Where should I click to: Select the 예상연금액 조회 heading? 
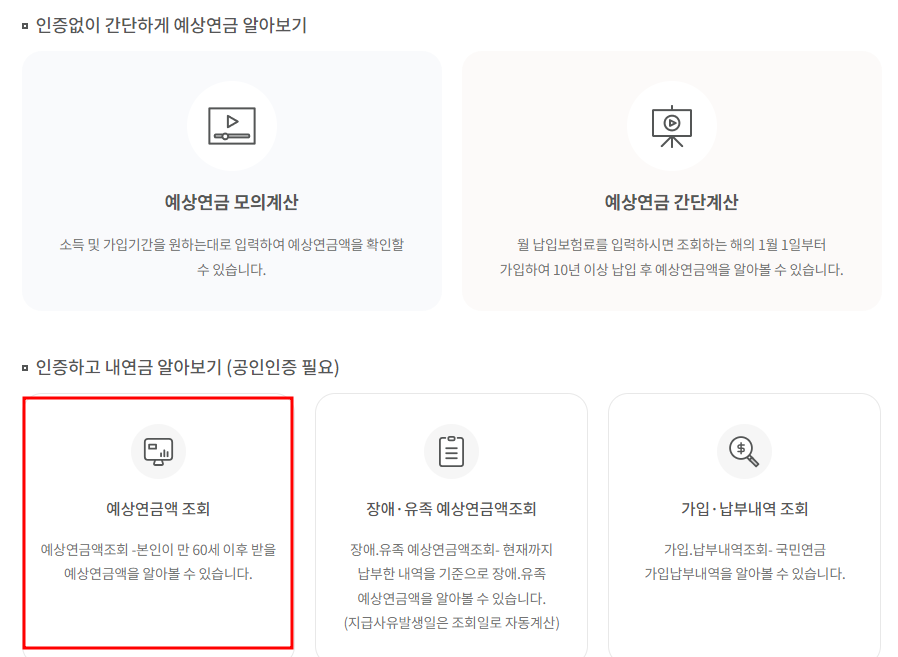pyautogui.click(x=158, y=509)
